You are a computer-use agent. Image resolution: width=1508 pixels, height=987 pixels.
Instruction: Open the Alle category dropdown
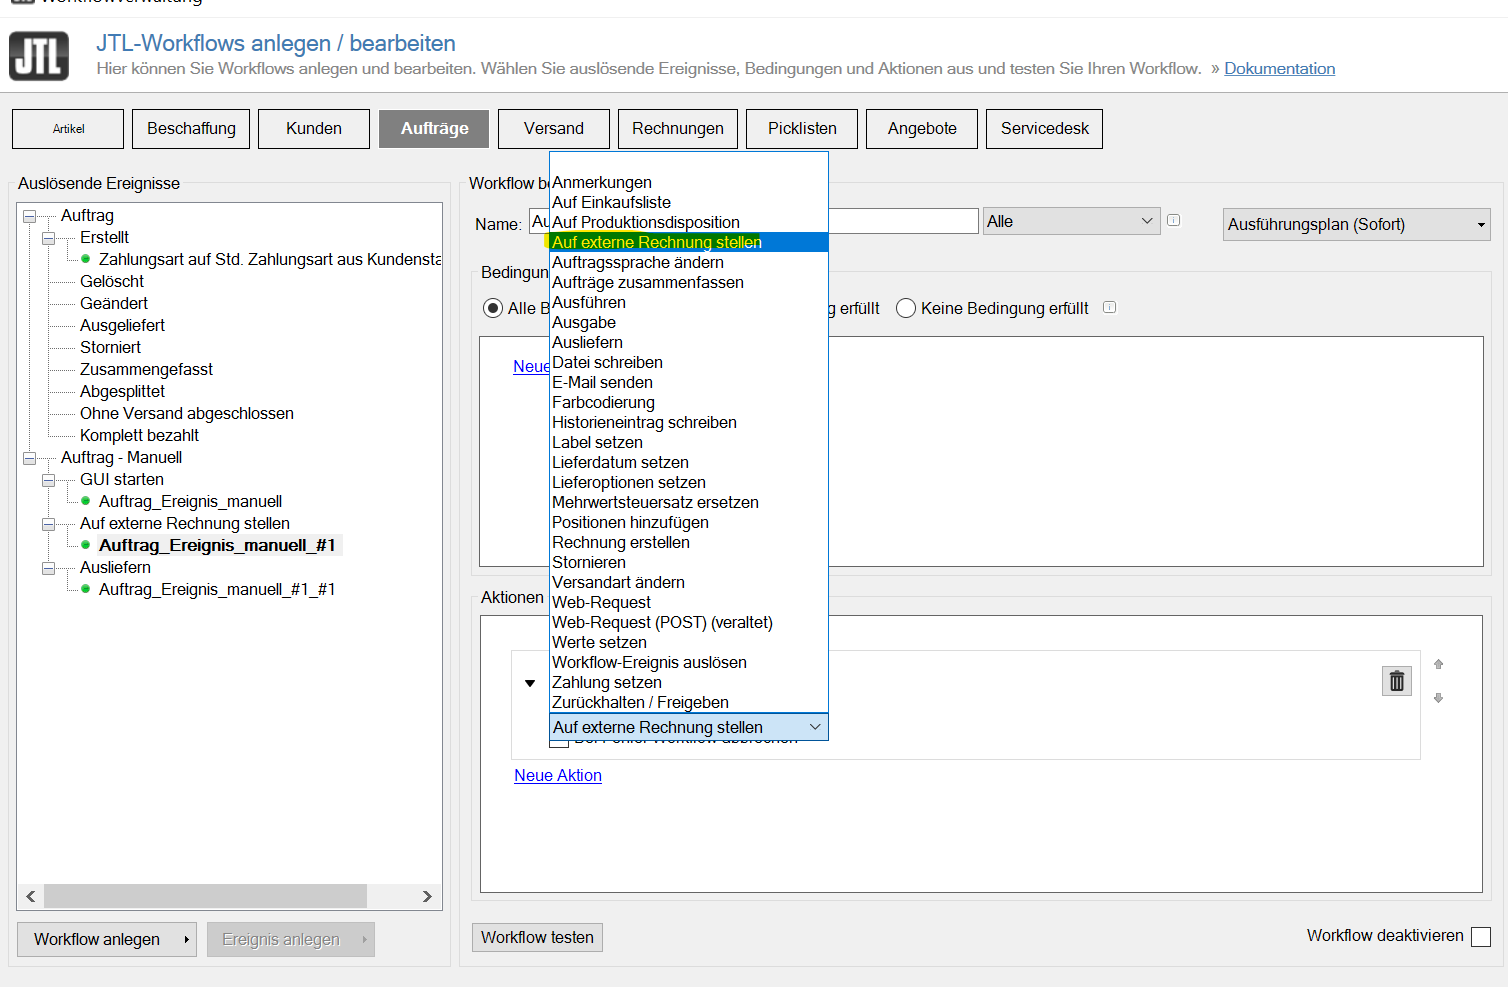pyautogui.click(x=1071, y=221)
